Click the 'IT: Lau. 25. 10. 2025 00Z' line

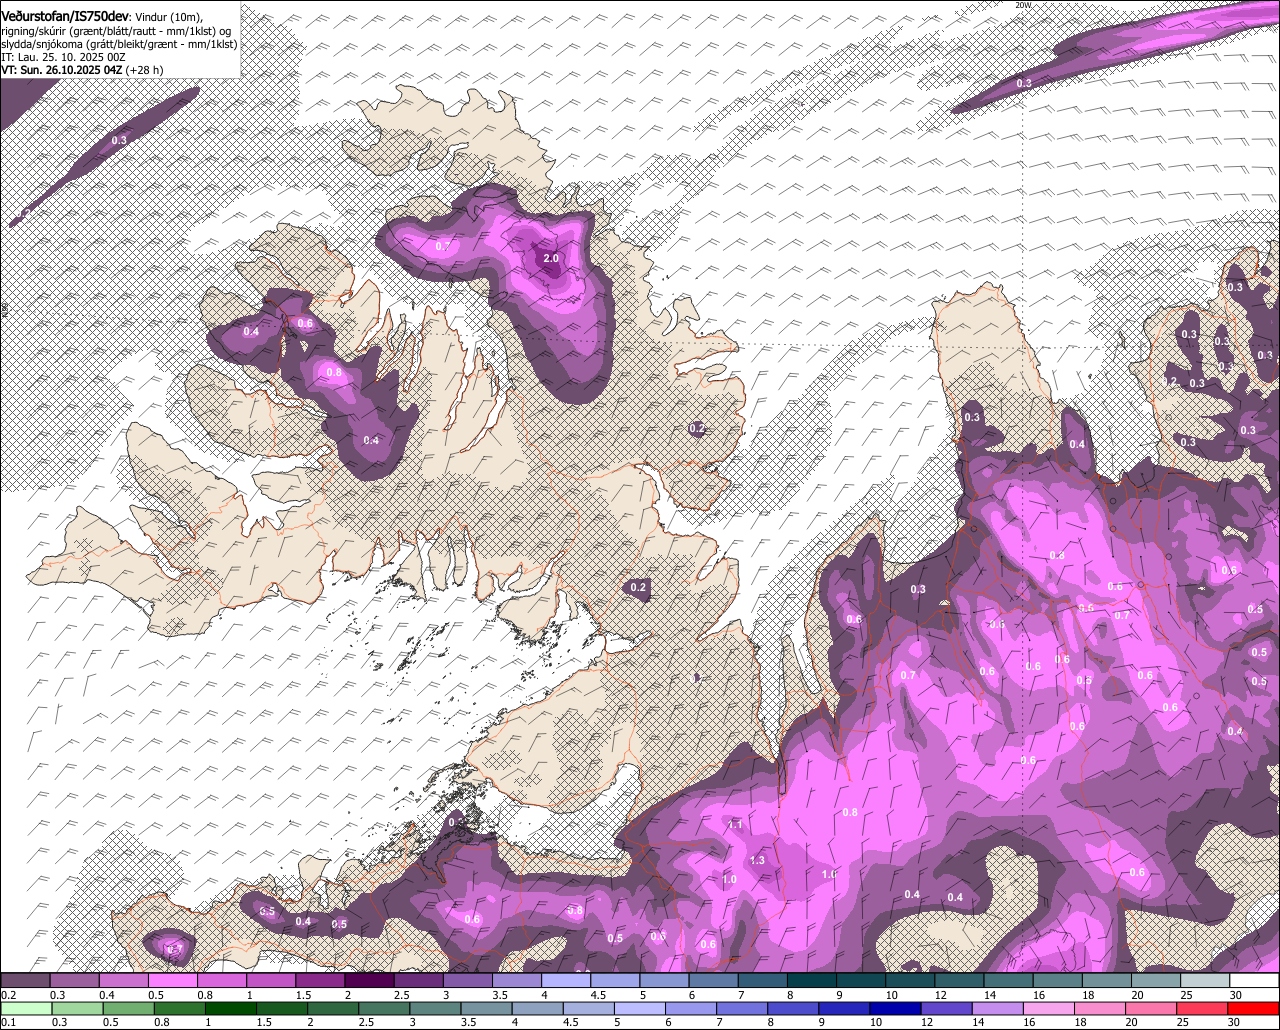(x=63, y=57)
